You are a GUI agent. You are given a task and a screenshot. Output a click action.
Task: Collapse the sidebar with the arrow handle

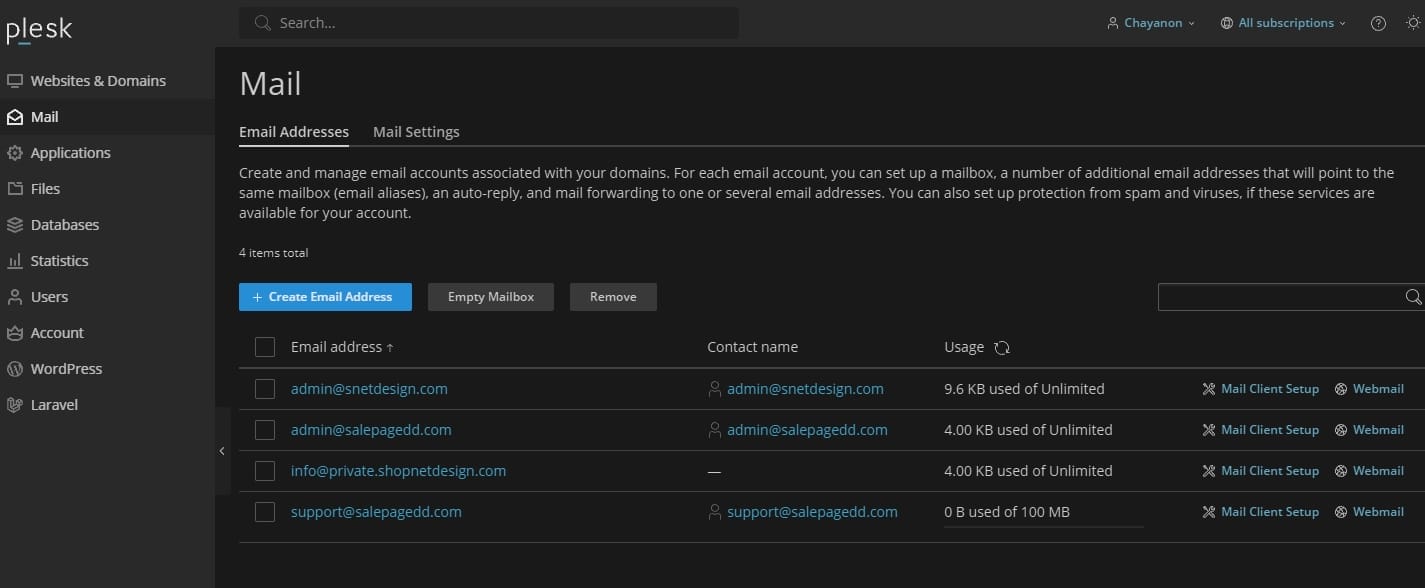point(222,451)
